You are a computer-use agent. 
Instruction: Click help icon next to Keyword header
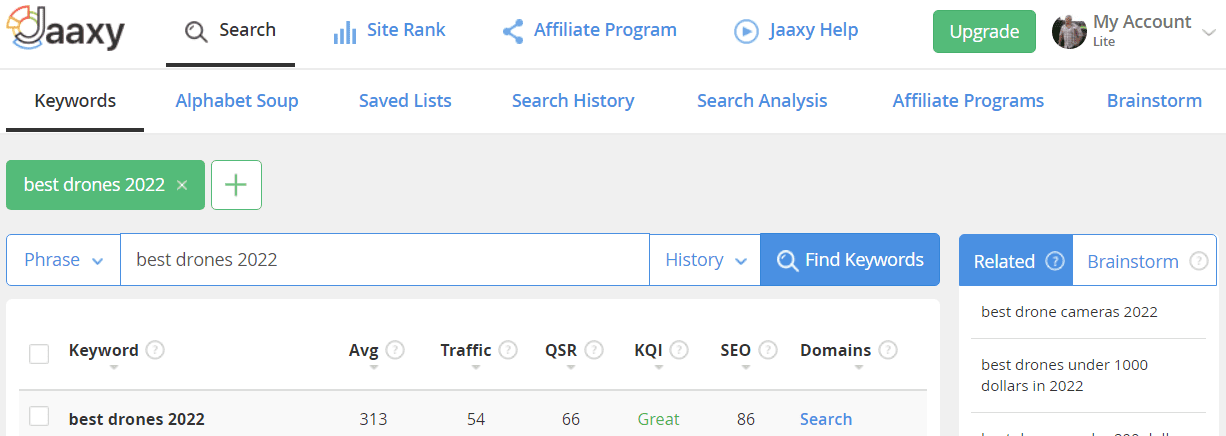155,350
